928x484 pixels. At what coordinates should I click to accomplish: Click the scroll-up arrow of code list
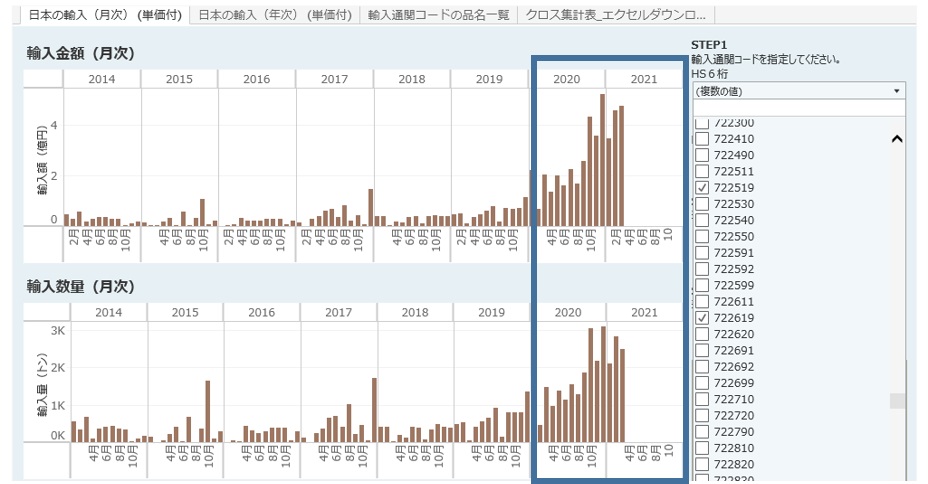tap(897, 139)
